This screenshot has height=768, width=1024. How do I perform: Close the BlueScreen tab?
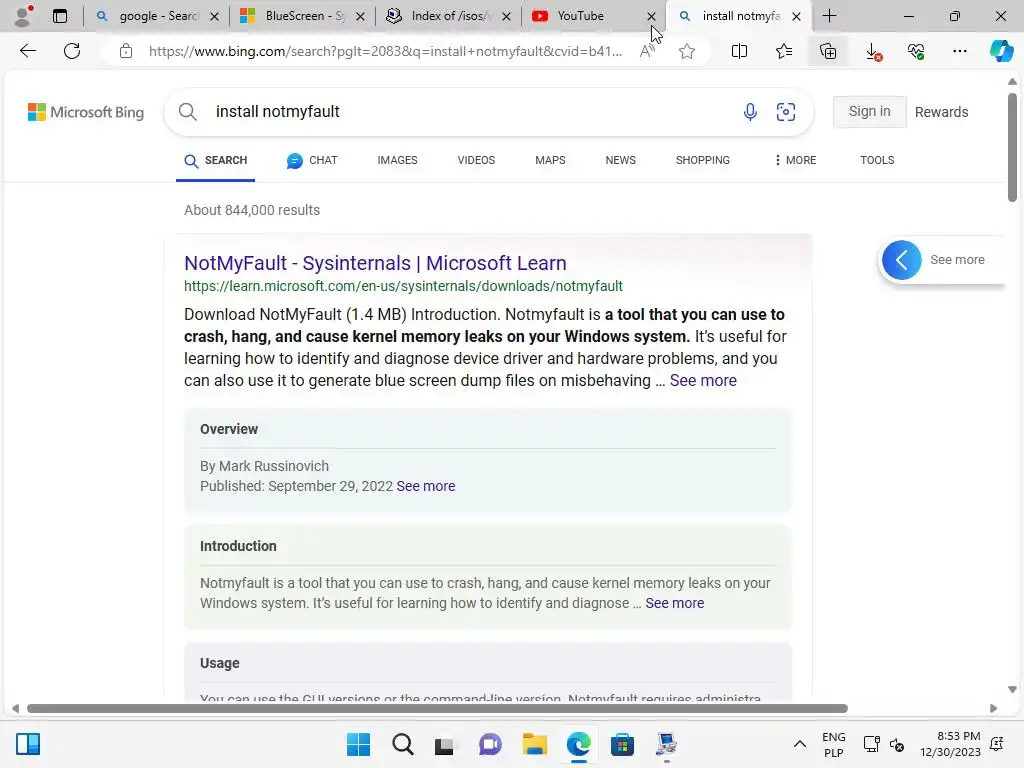pyautogui.click(x=360, y=16)
